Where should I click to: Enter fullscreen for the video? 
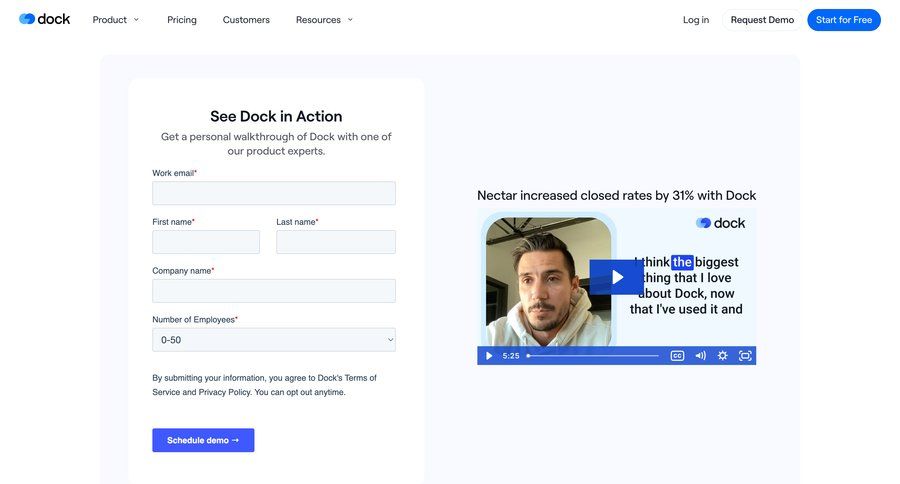[x=745, y=355]
